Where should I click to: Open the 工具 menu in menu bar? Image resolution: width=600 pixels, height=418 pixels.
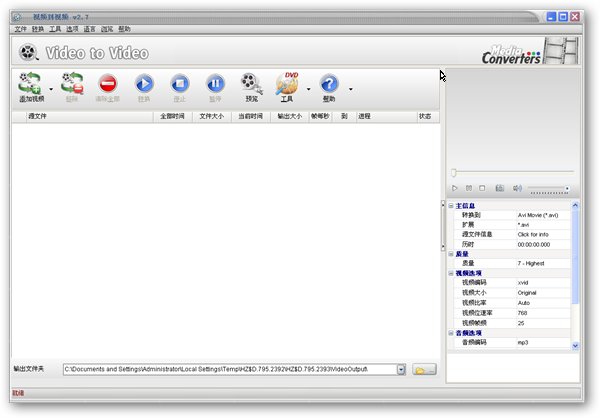[55, 29]
